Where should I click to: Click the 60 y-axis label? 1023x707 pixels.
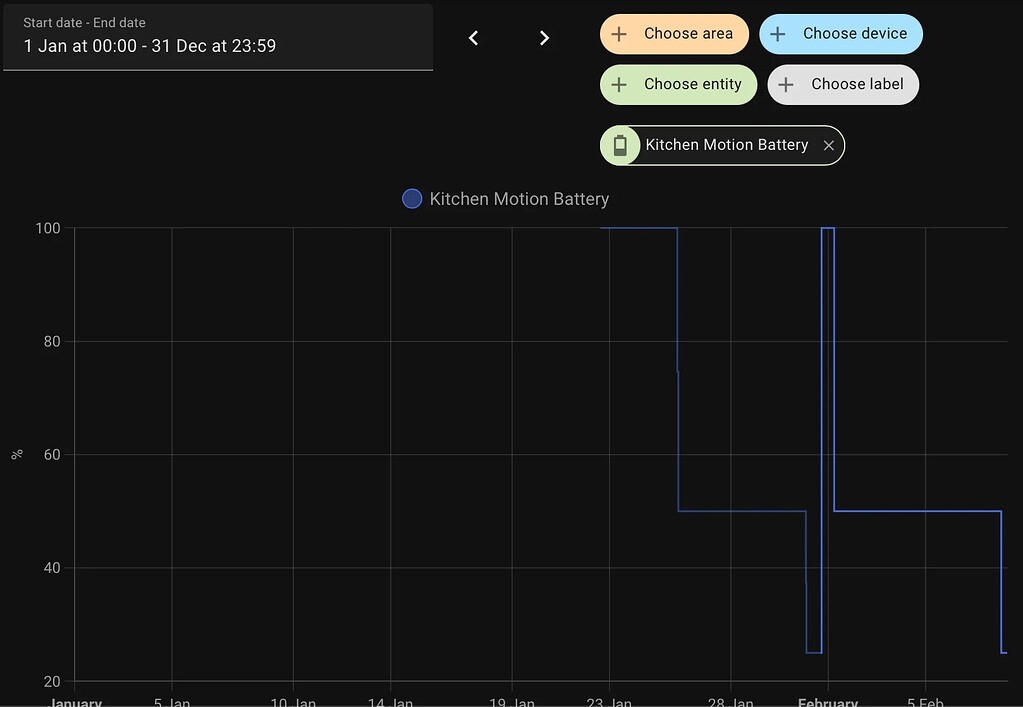tap(52, 455)
